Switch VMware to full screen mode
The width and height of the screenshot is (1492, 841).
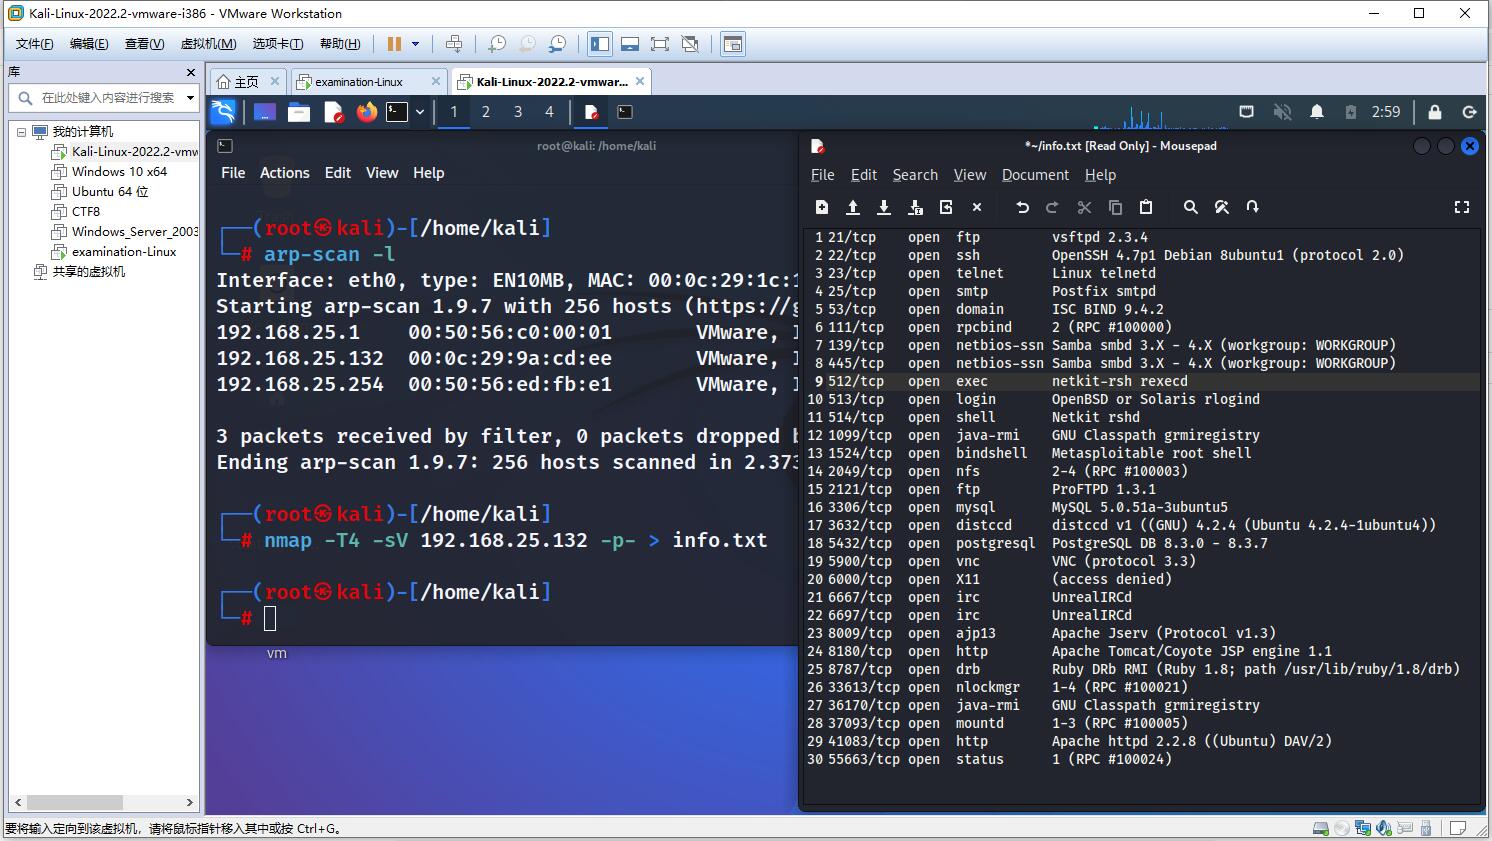tap(660, 44)
